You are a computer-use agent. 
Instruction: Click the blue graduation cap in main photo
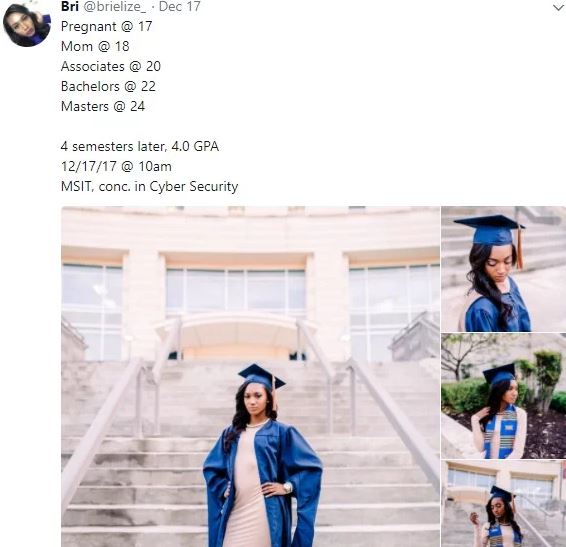point(261,377)
